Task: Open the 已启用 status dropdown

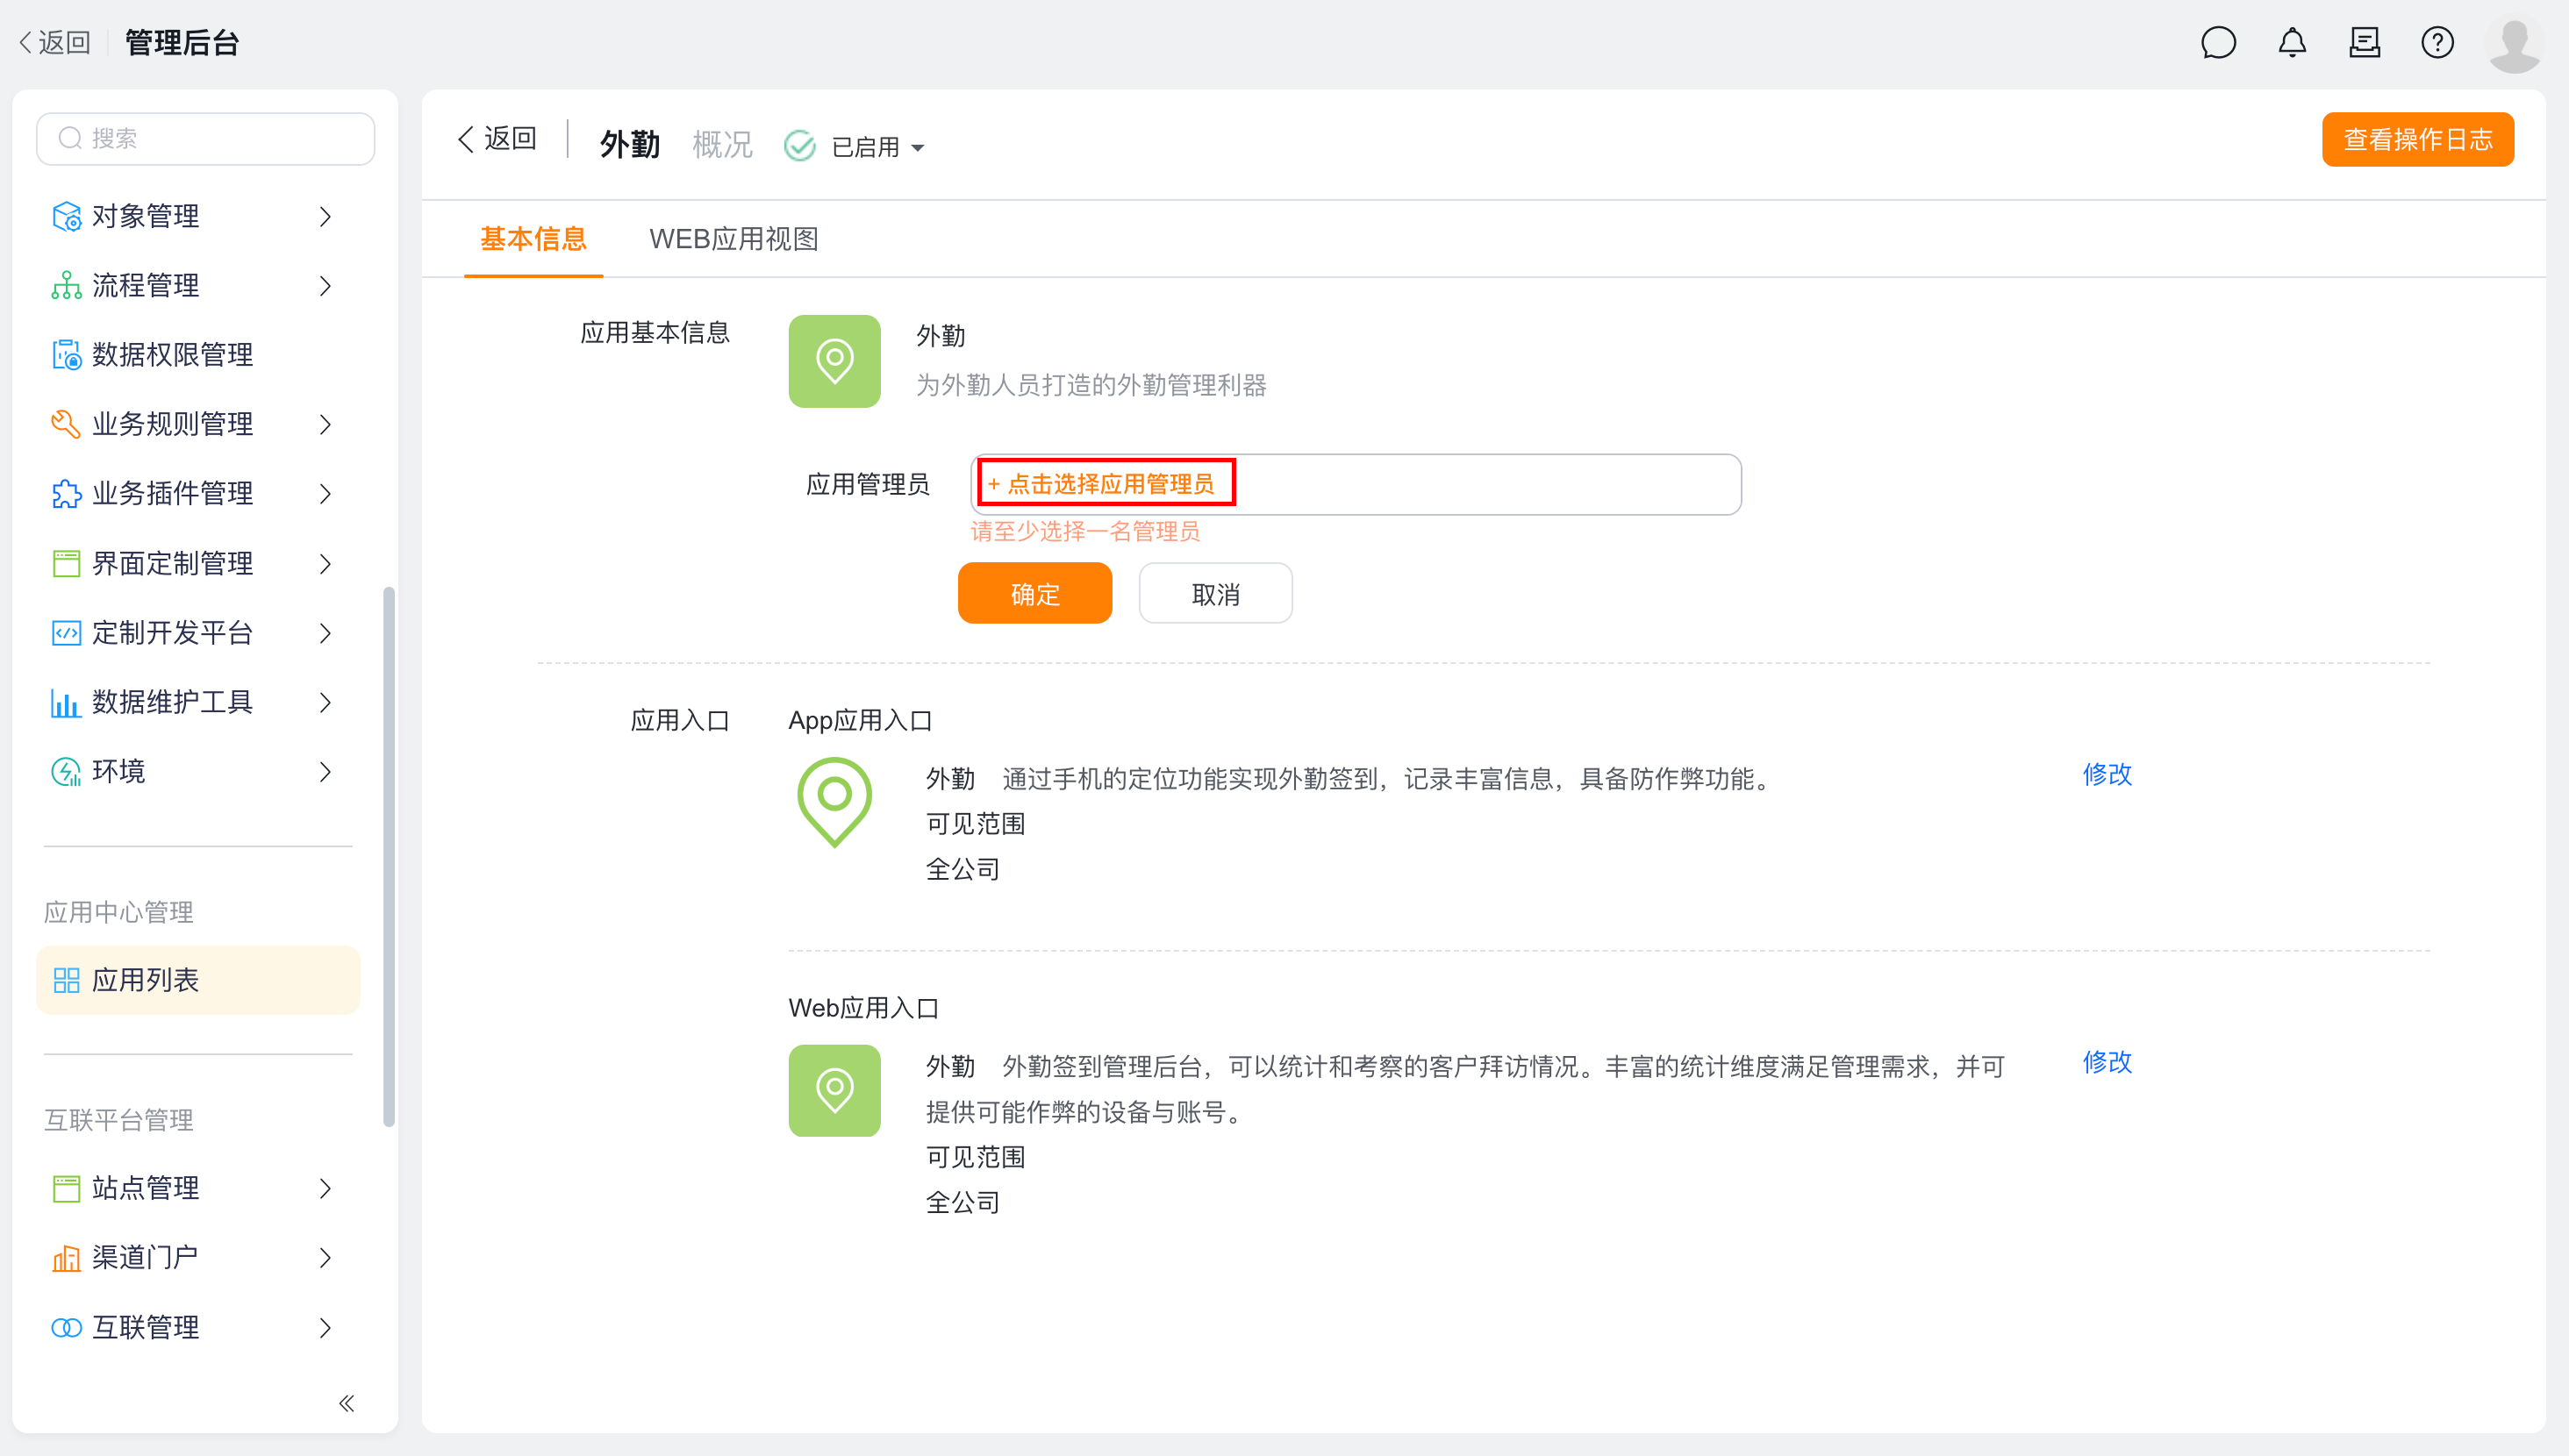Action: click(x=856, y=147)
